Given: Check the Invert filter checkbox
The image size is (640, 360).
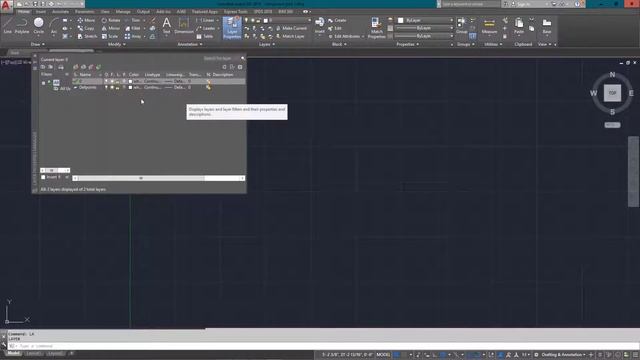Looking at the screenshot, I should 43,177.
